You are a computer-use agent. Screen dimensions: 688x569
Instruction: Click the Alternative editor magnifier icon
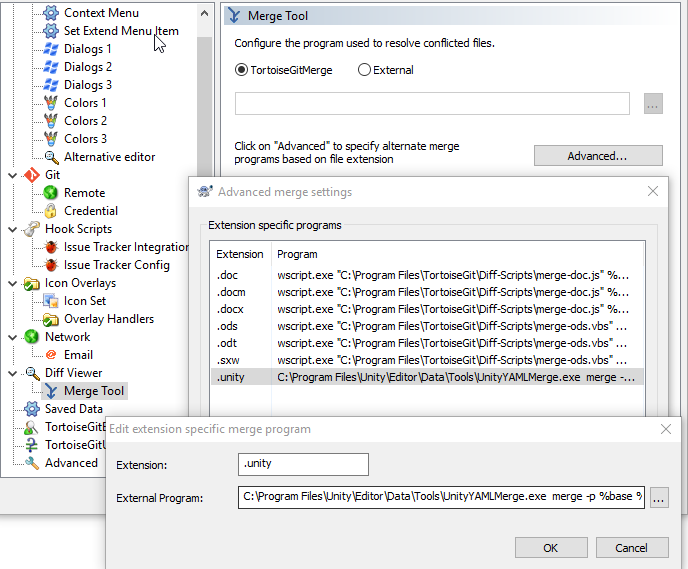[x=51, y=157]
